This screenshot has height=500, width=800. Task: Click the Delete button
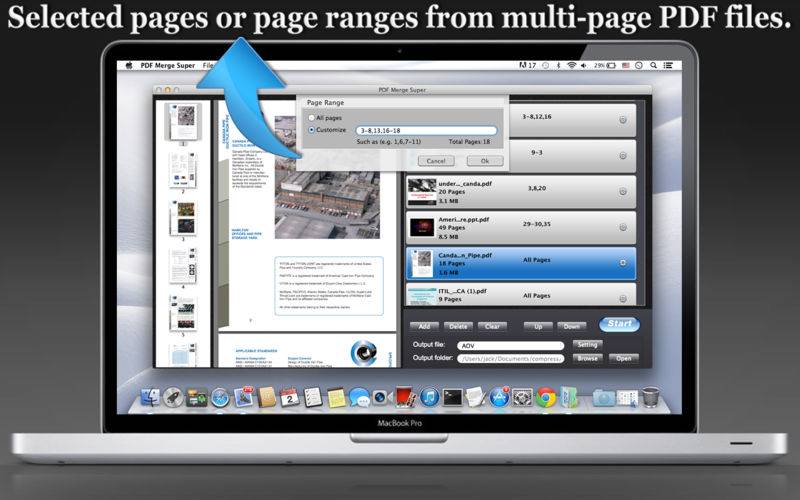(x=458, y=327)
